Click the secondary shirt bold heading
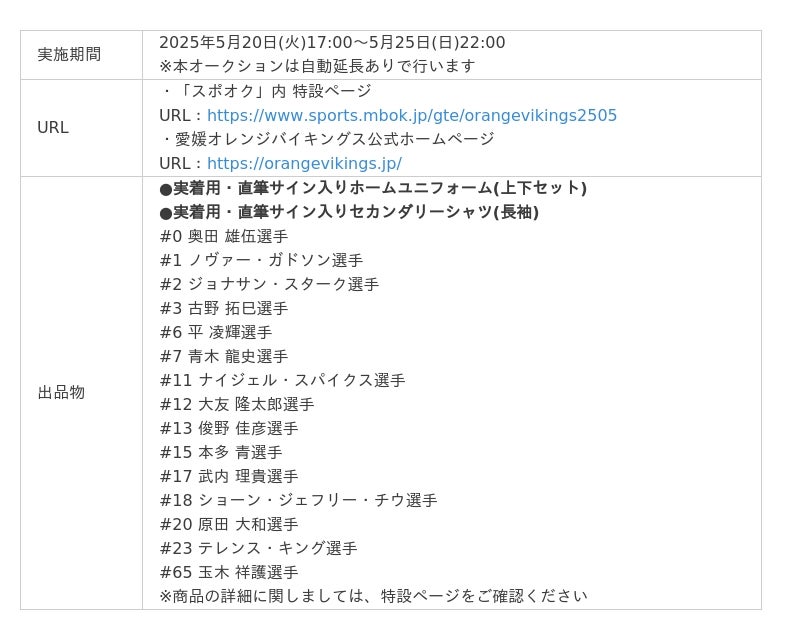Image resolution: width=800 pixels, height=640 pixels. (x=348, y=212)
